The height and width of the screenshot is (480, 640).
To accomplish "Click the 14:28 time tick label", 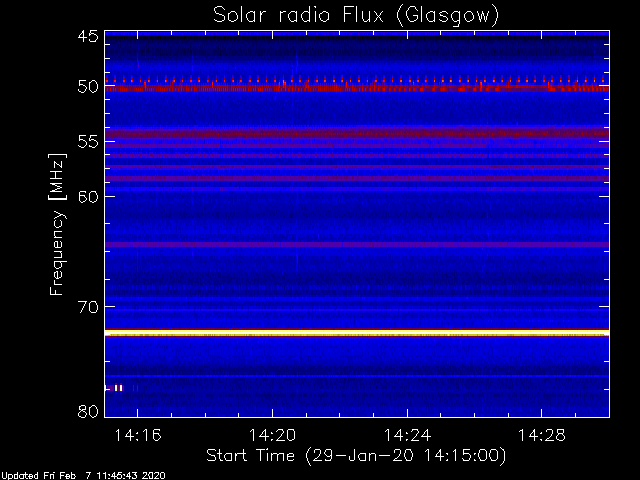I will click(x=542, y=435).
